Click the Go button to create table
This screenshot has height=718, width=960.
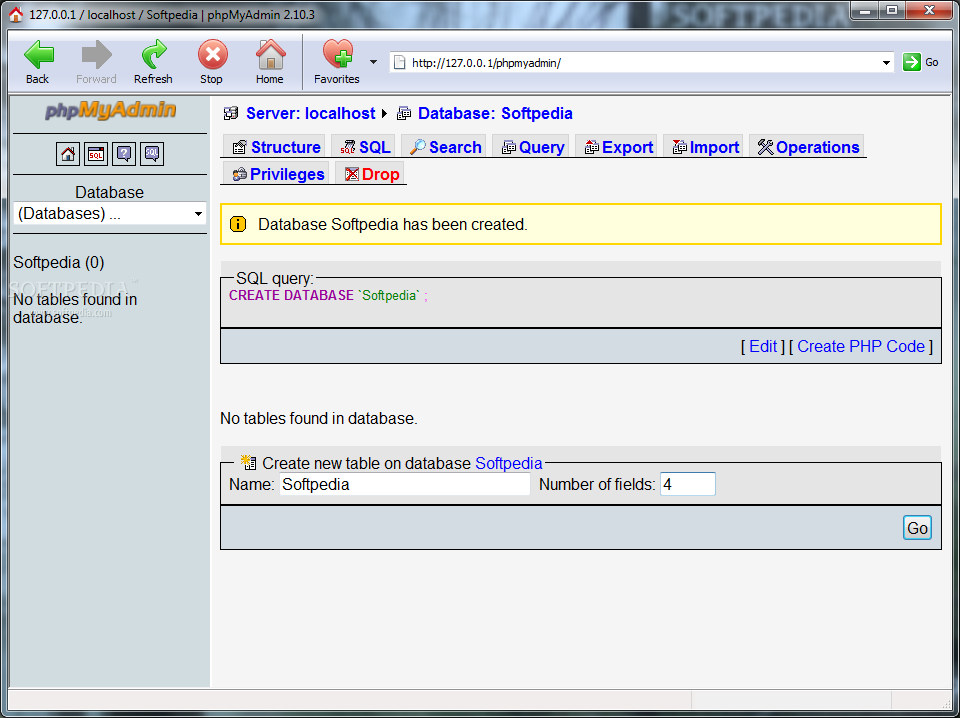917,528
